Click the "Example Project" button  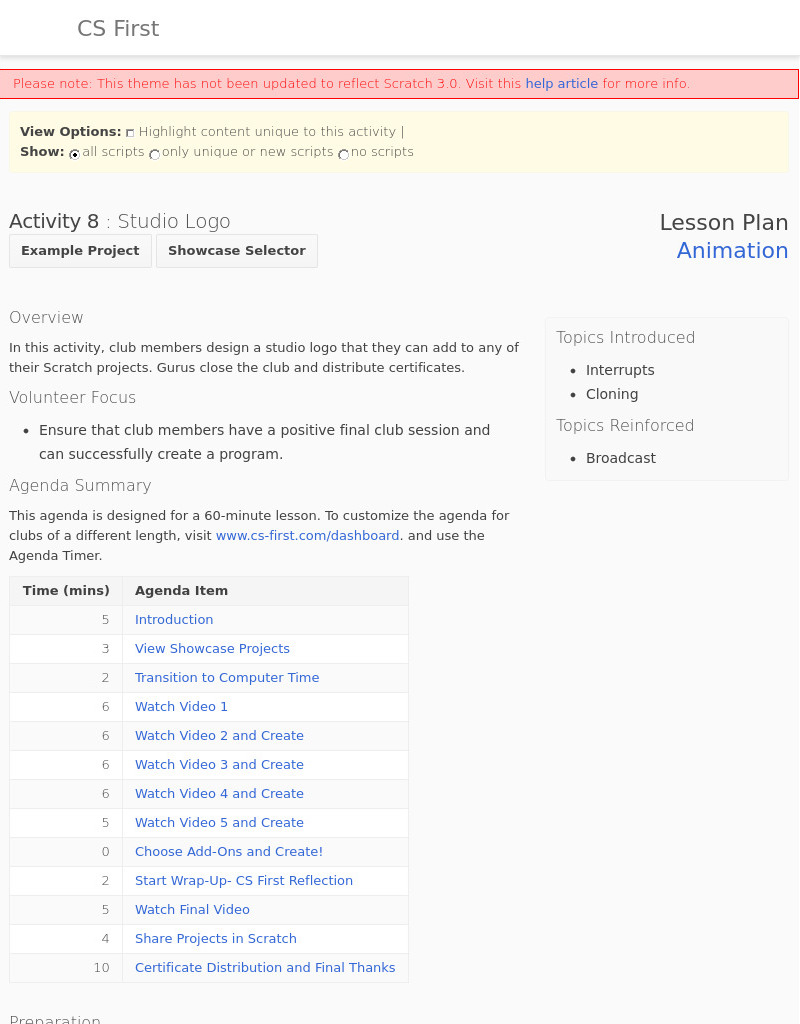80,250
